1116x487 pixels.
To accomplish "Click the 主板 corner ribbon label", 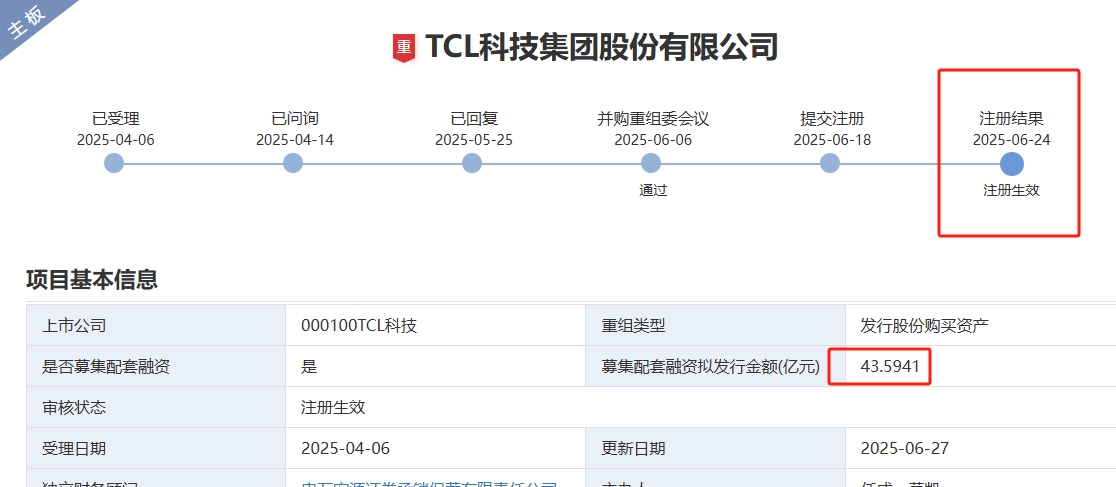I will click(x=26, y=22).
